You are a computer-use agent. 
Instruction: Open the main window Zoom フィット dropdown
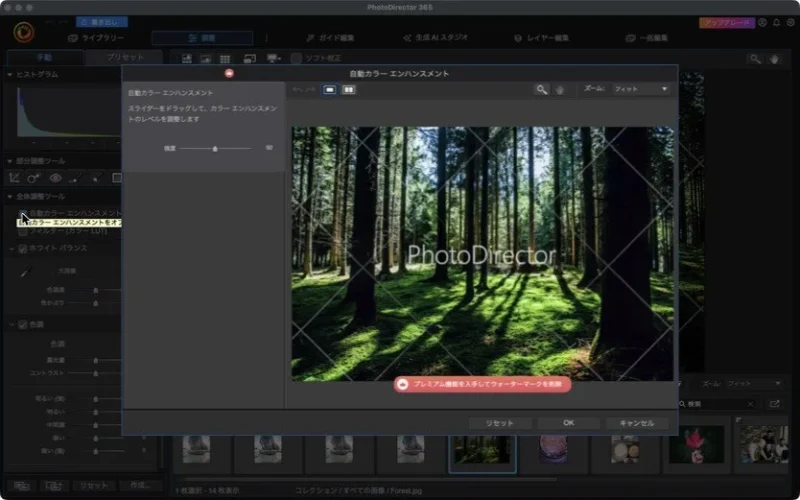coord(753,383)
